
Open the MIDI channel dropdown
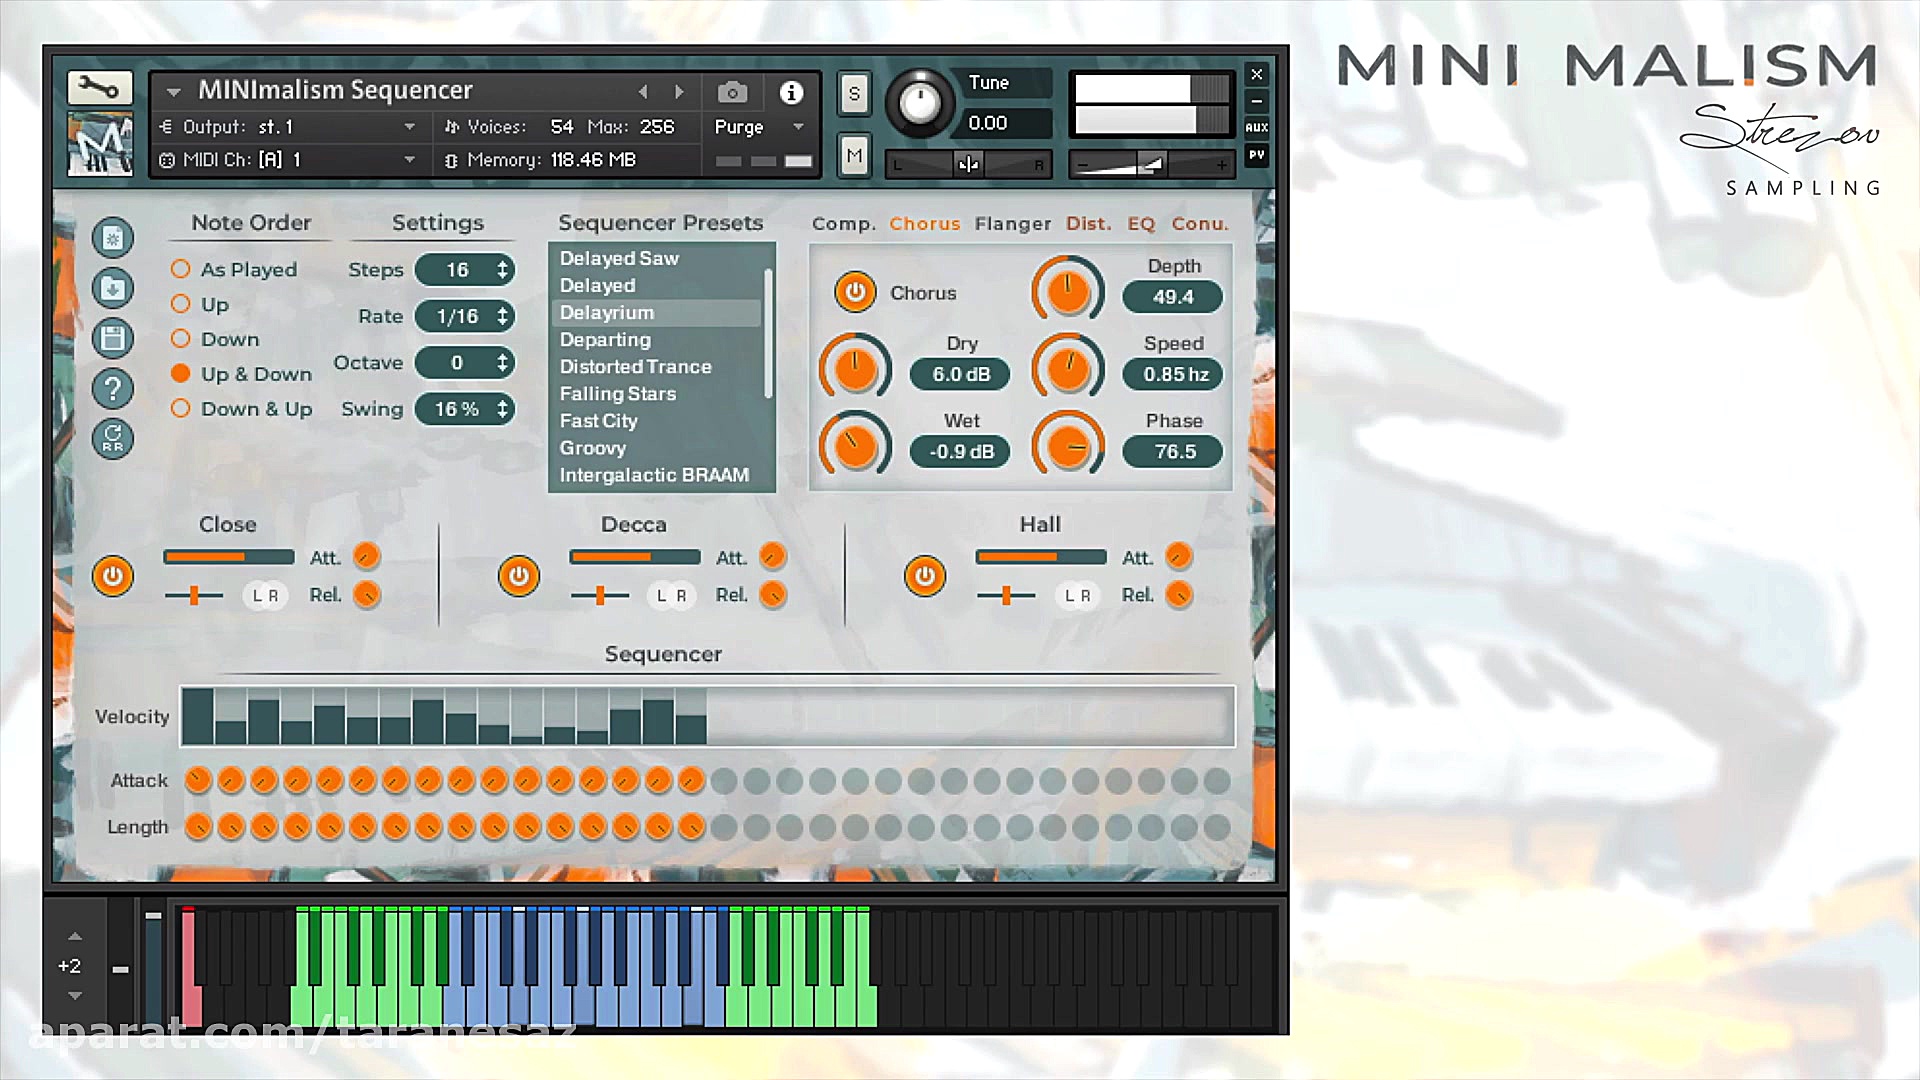click(x=409, y=160)
